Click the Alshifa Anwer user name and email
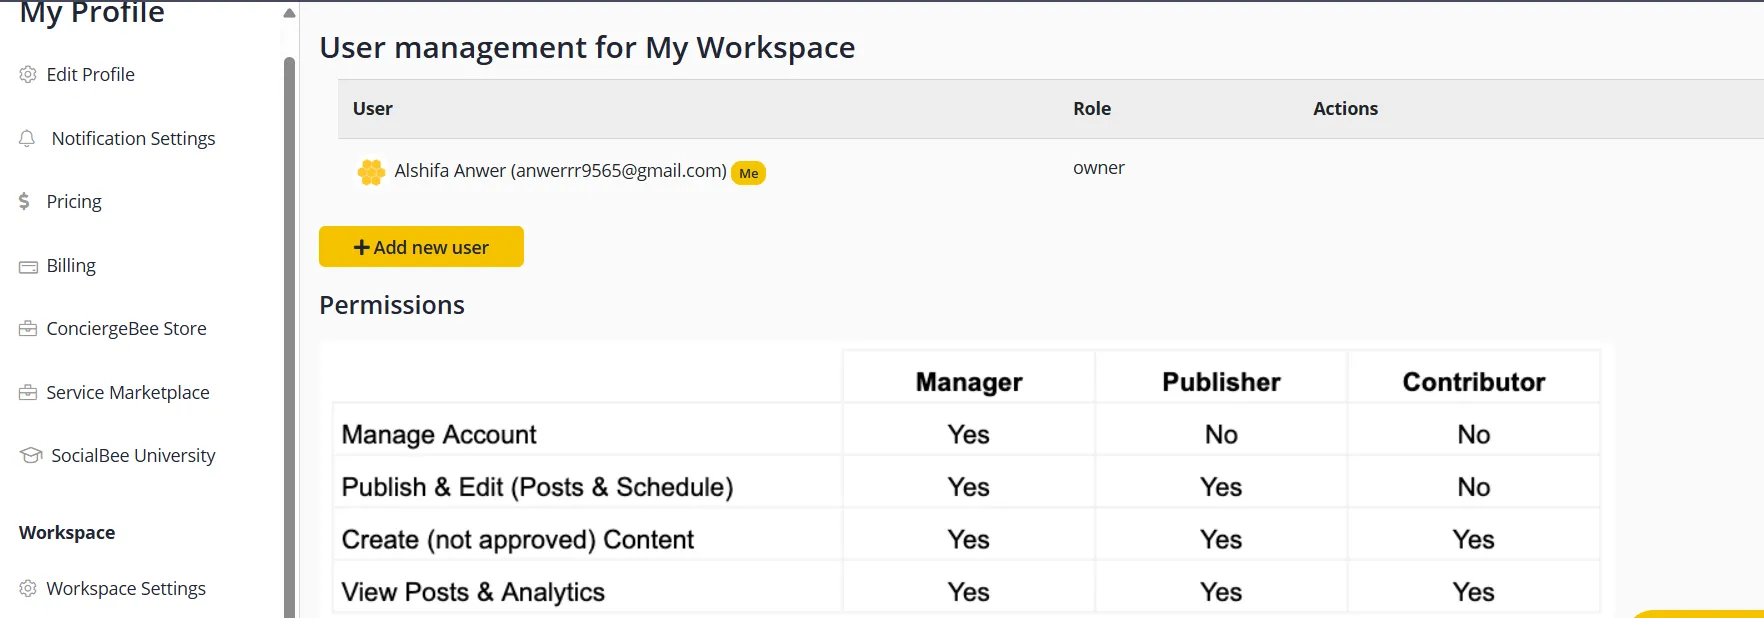 [560, 171]
